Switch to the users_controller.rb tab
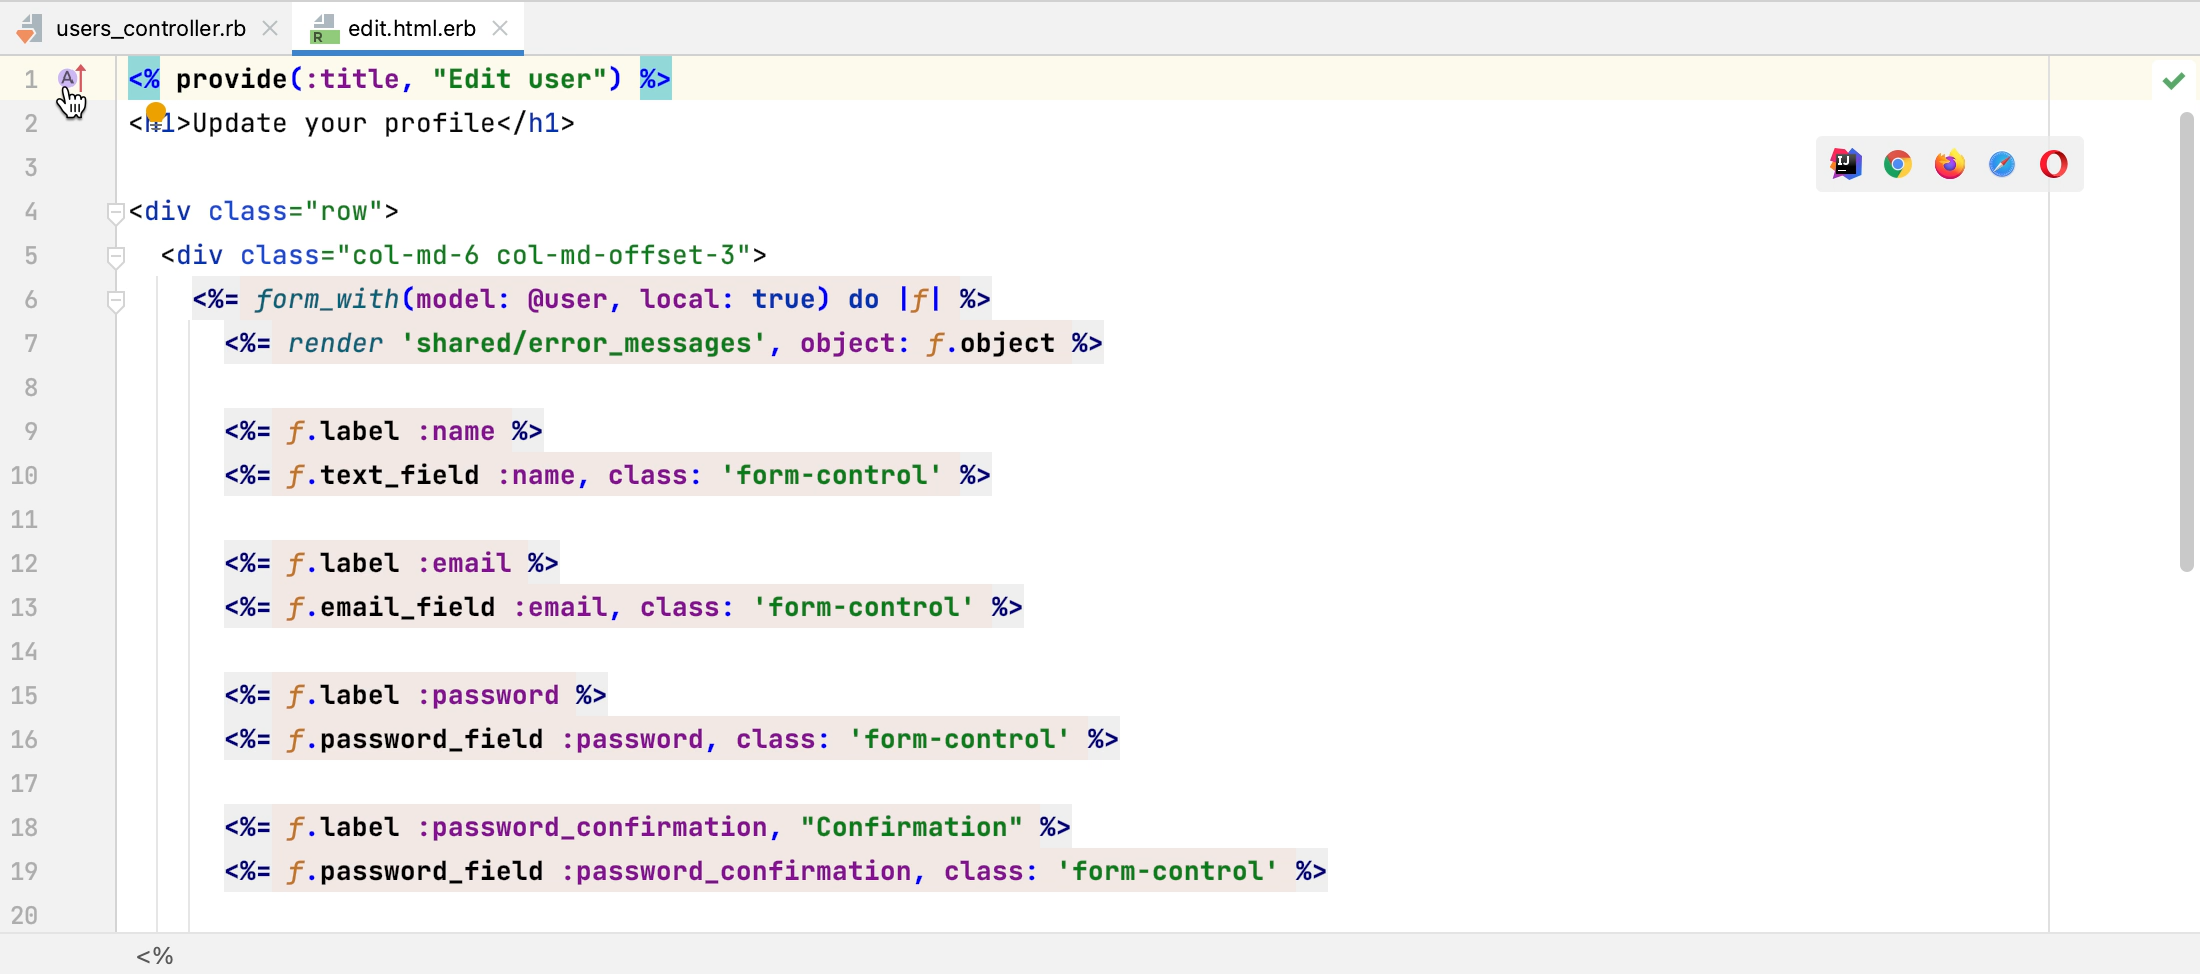2200x974 pixels. click(x=150, y=28)
